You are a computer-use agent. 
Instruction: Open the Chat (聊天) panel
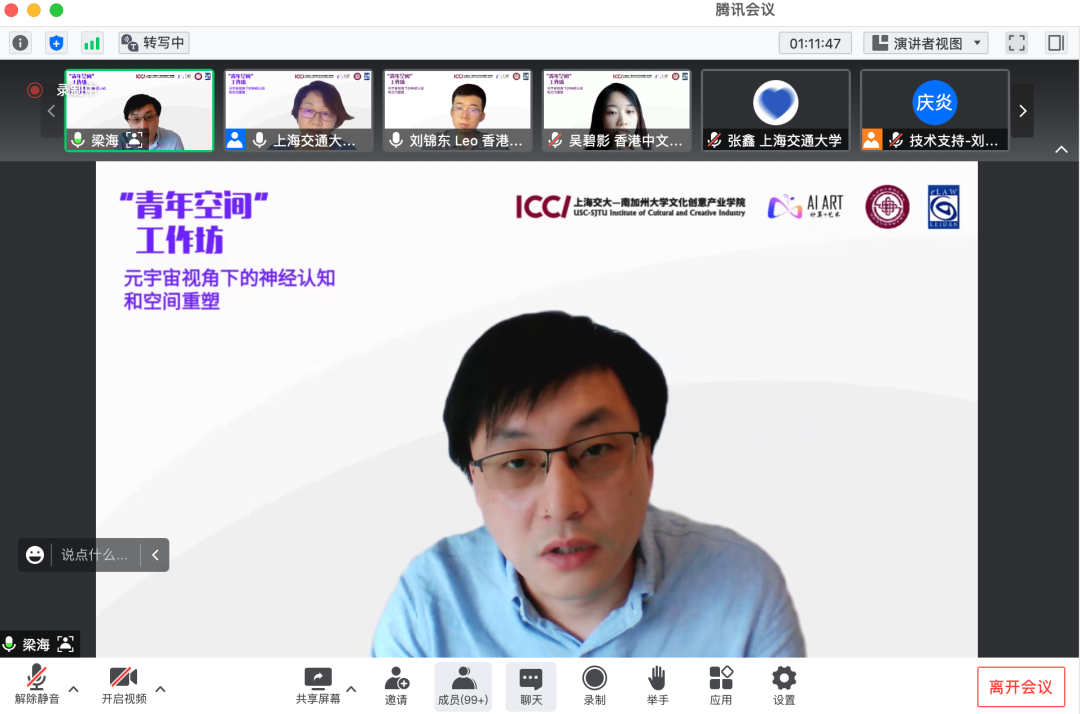[x=531, y=685]
